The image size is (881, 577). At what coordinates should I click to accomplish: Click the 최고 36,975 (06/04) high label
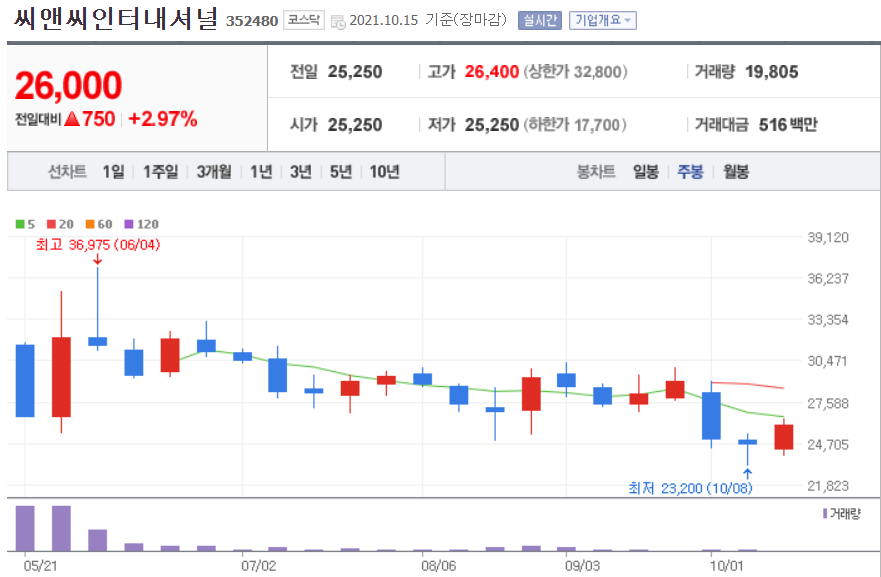click(98, 245)
